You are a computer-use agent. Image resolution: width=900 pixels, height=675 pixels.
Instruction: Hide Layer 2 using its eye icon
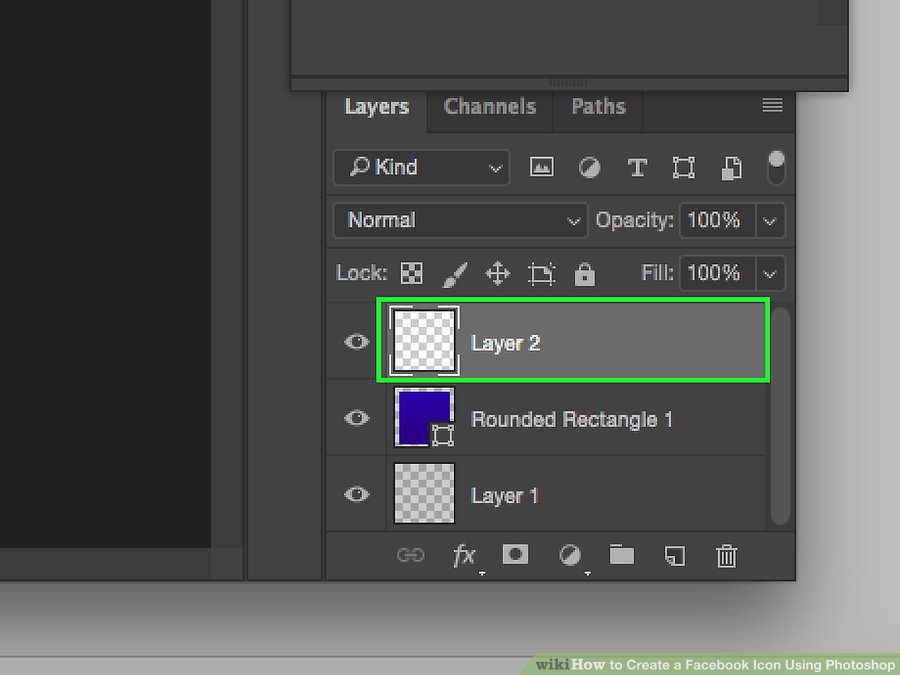(356, 342)
